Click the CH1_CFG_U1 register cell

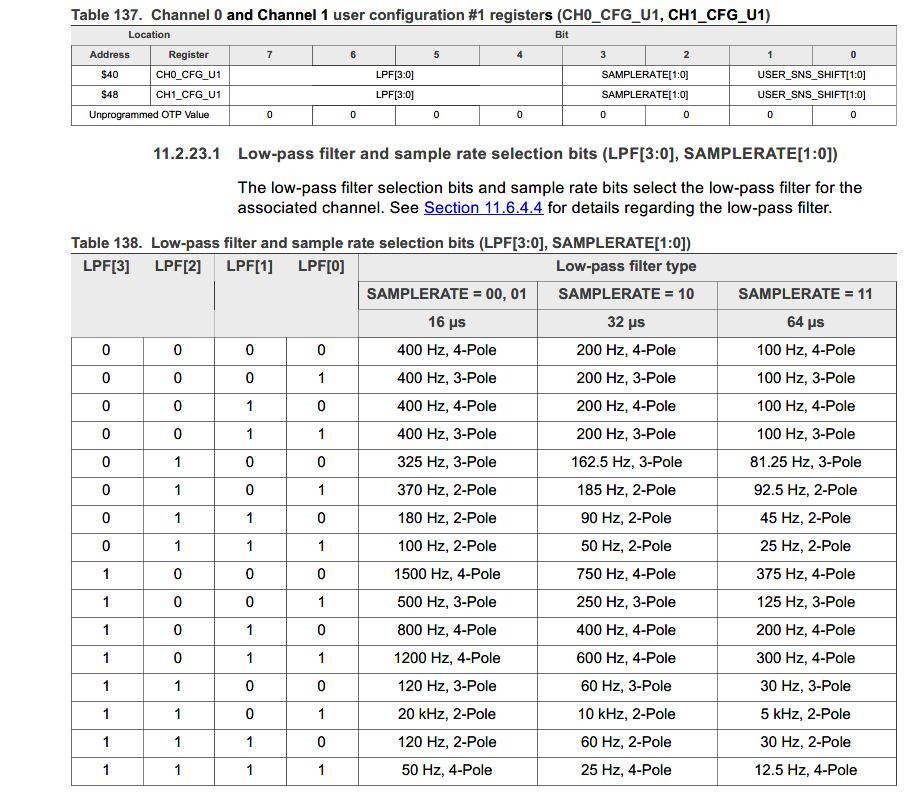tap(189, 95)
